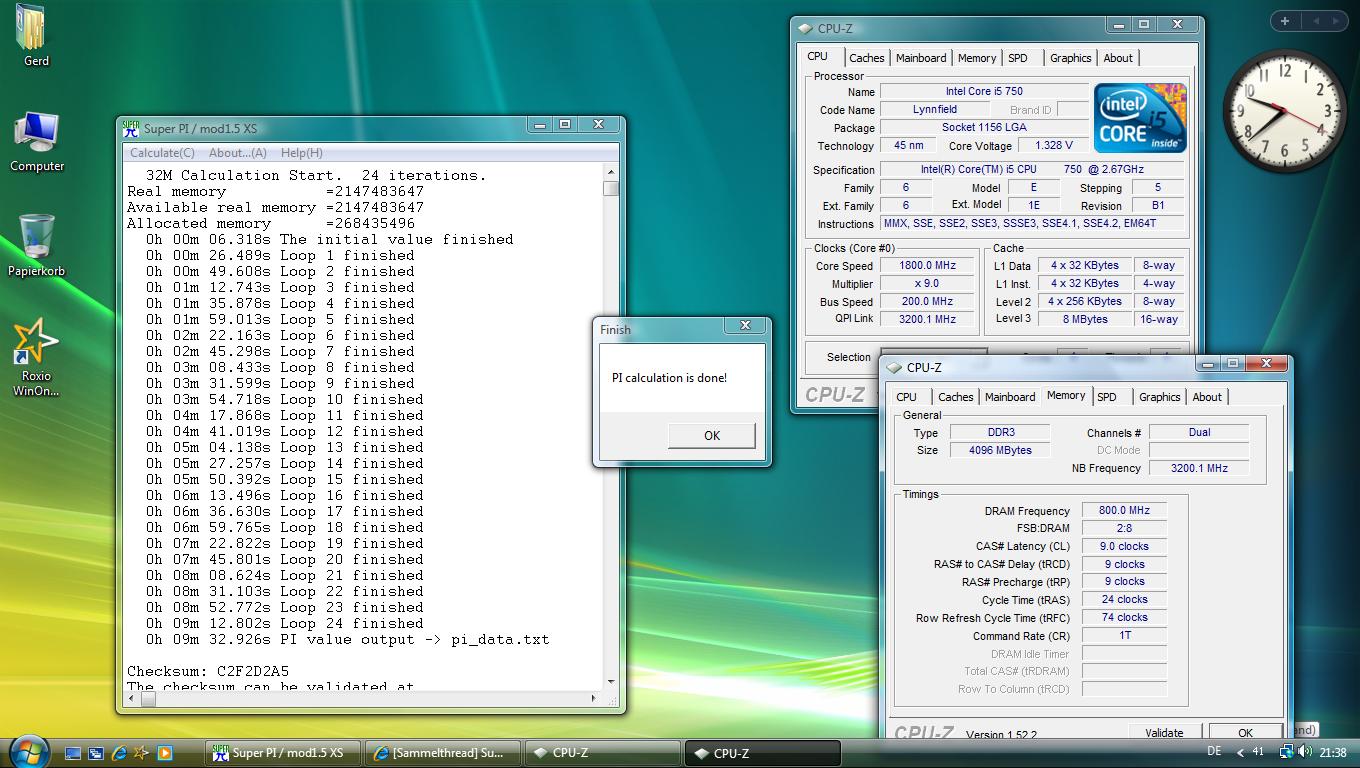Open the Computer desktop icon
The height and width of the screenshot is (768, 1360).
36,134
